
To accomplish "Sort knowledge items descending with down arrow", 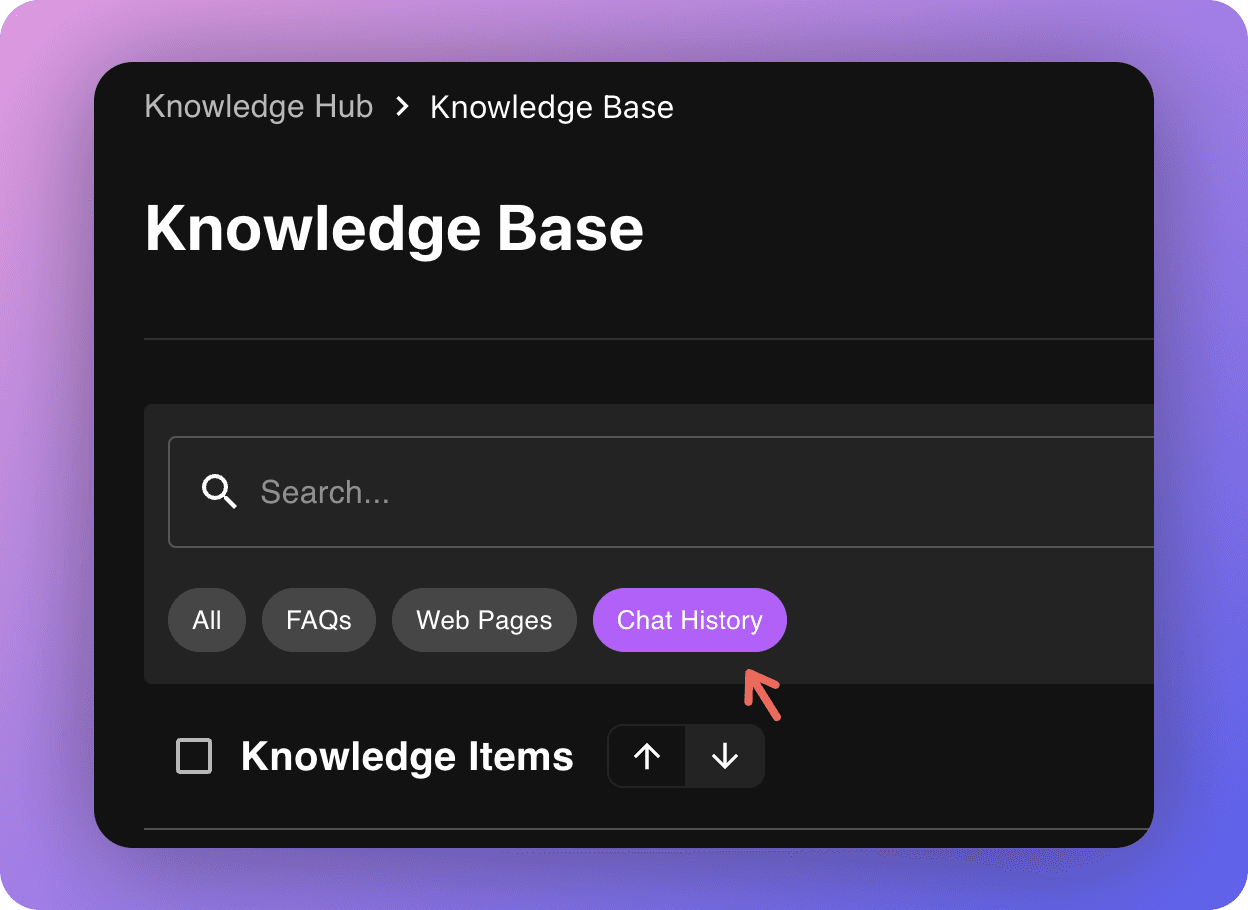I will click(725, 756).
